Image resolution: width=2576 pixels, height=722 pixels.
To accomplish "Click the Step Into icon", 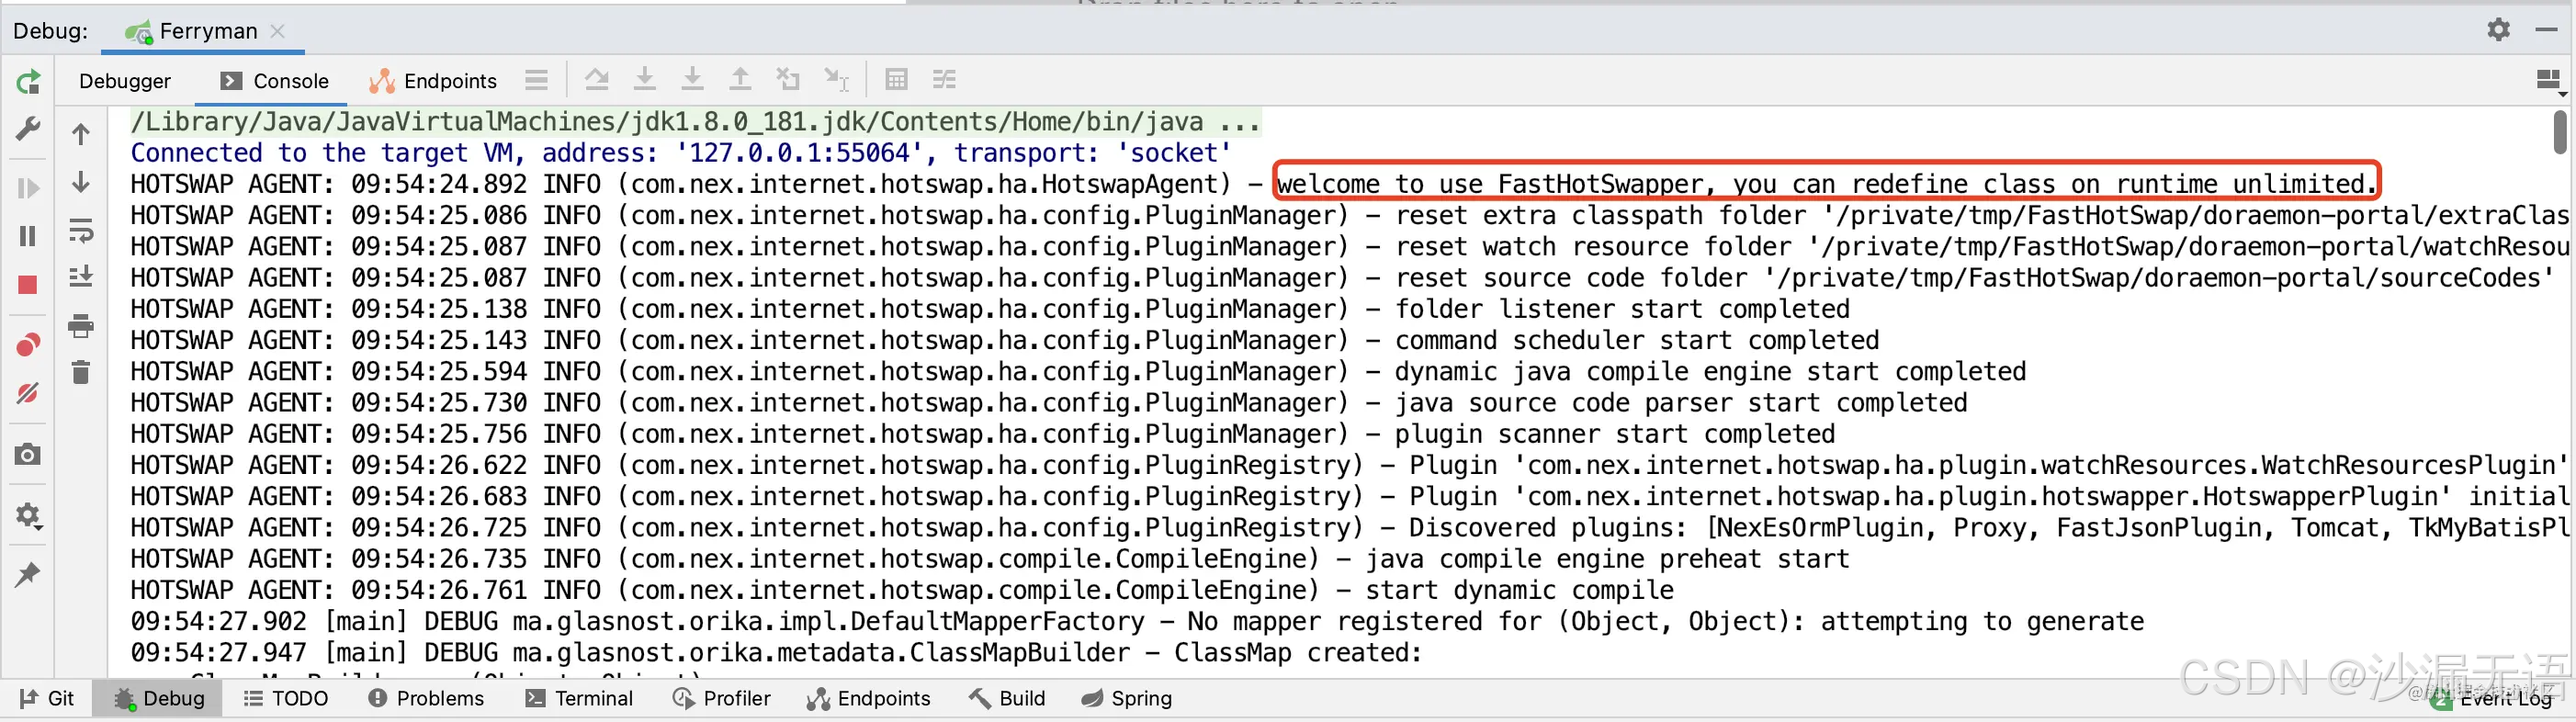I will (x=692, y=79).
